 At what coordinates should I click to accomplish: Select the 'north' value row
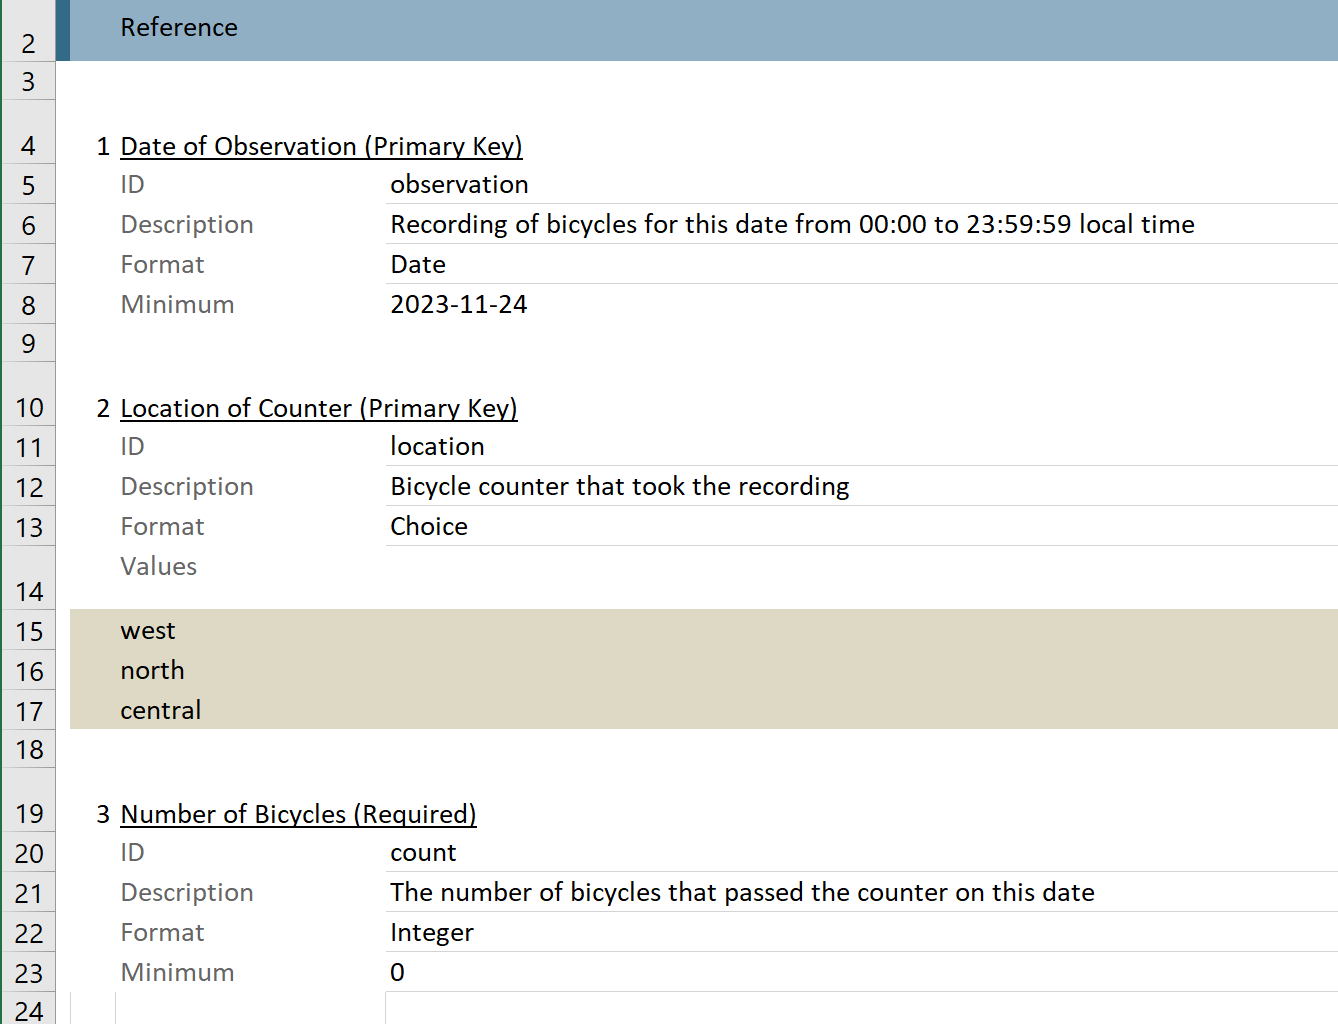pyautogui.click(x=152, y=671)
